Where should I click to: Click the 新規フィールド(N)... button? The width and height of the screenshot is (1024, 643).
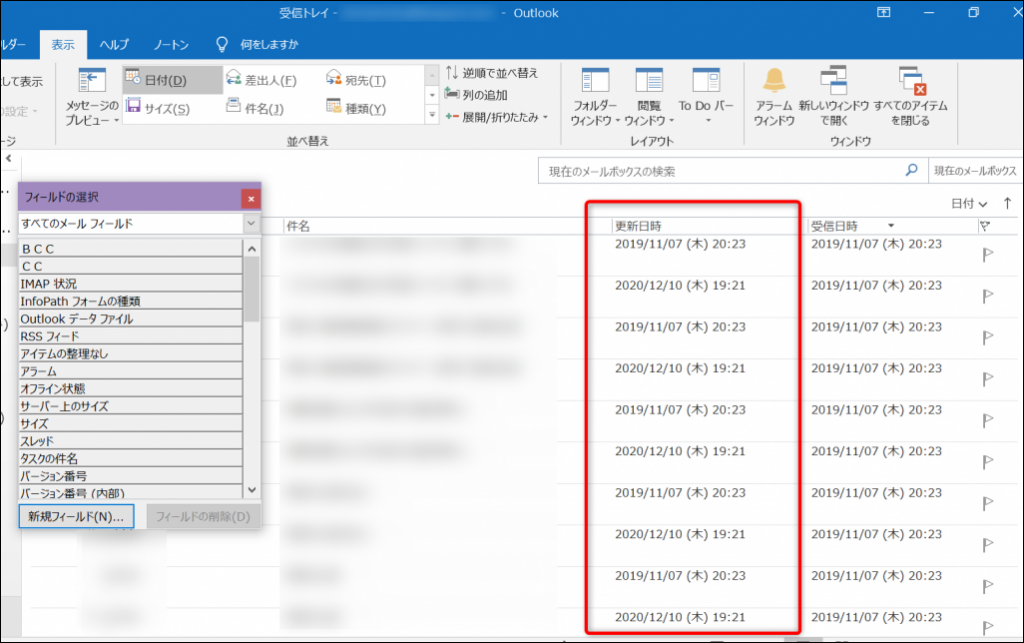coord(76,516)
